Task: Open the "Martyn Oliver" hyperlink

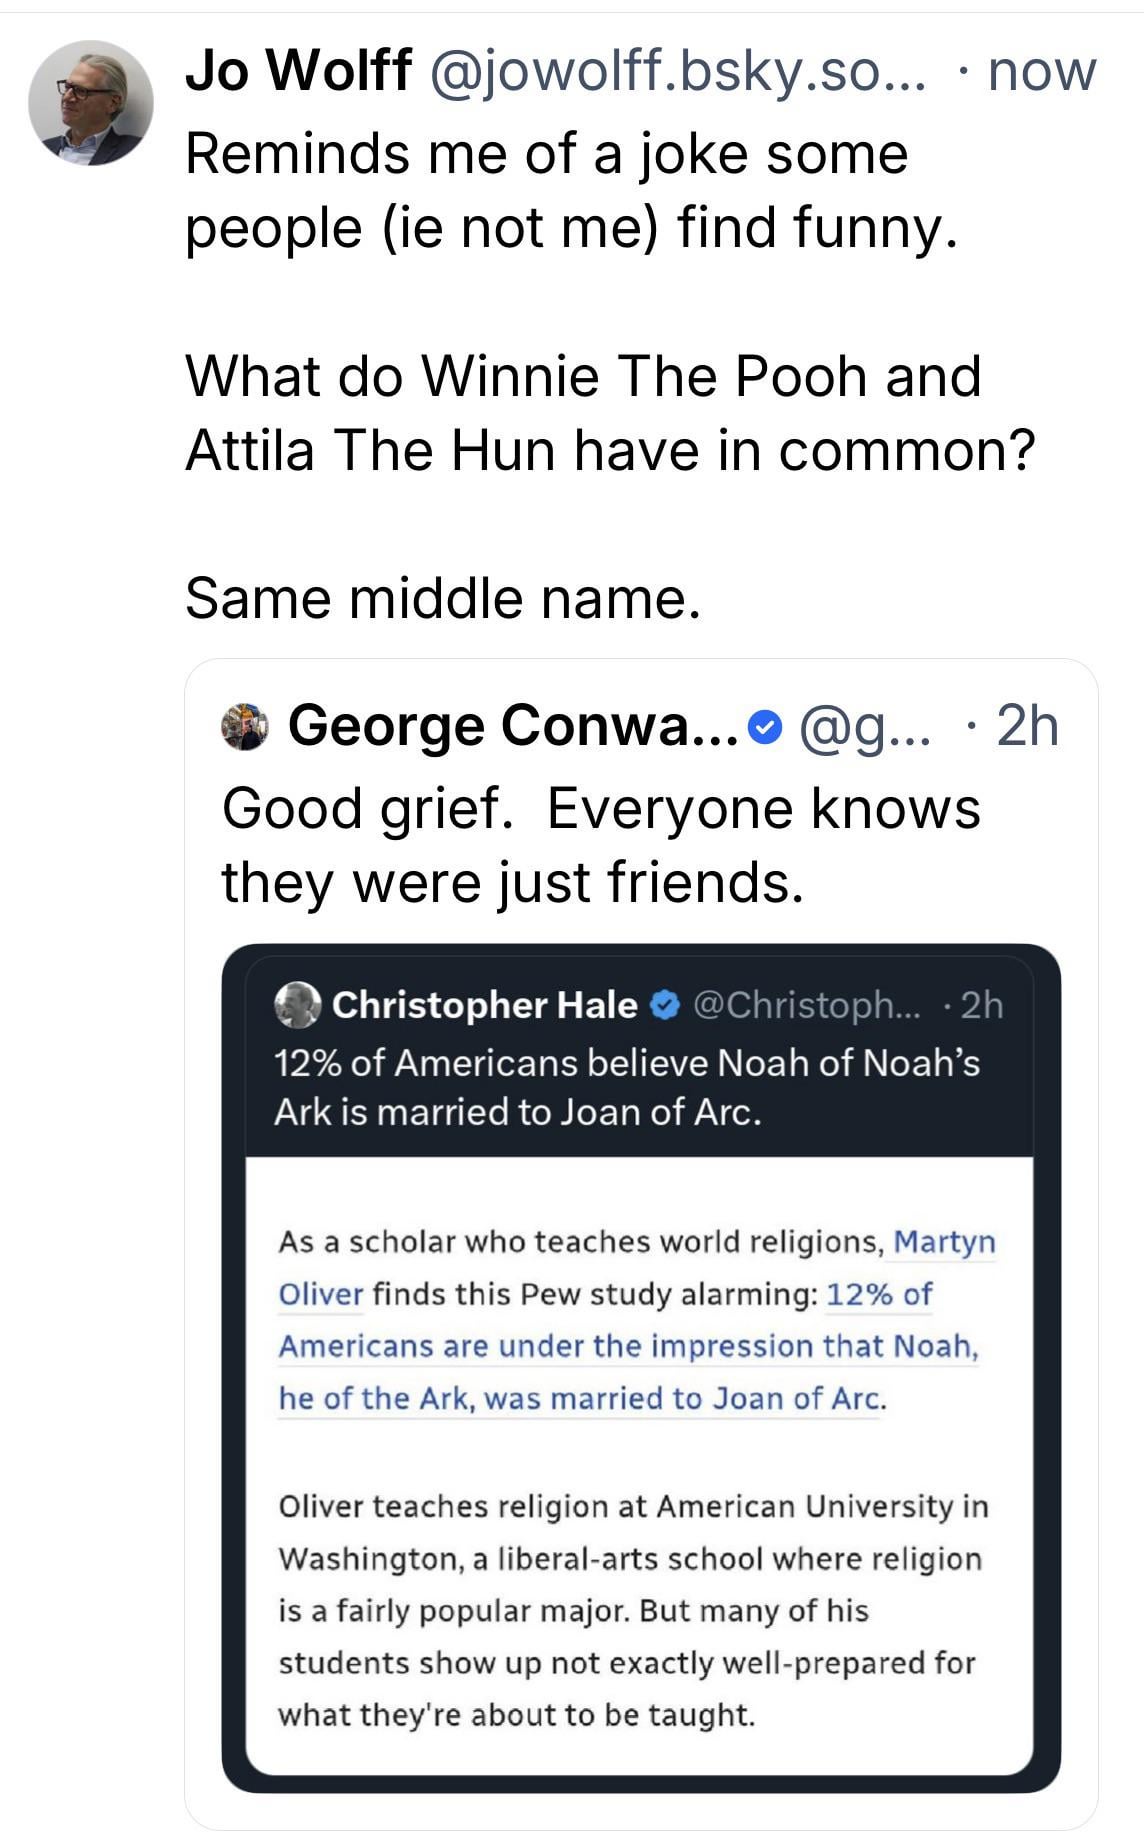Action: pyautogui.click(x=944, y=1242)
